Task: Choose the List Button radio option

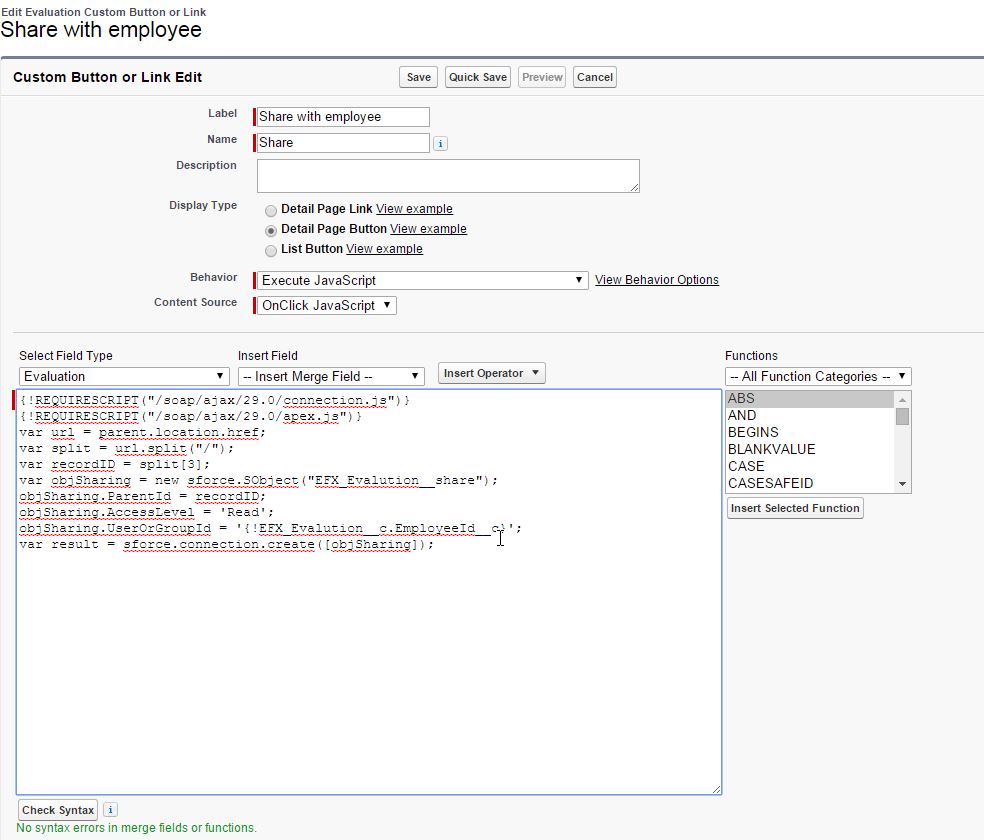Action: (x=271, y=250)
